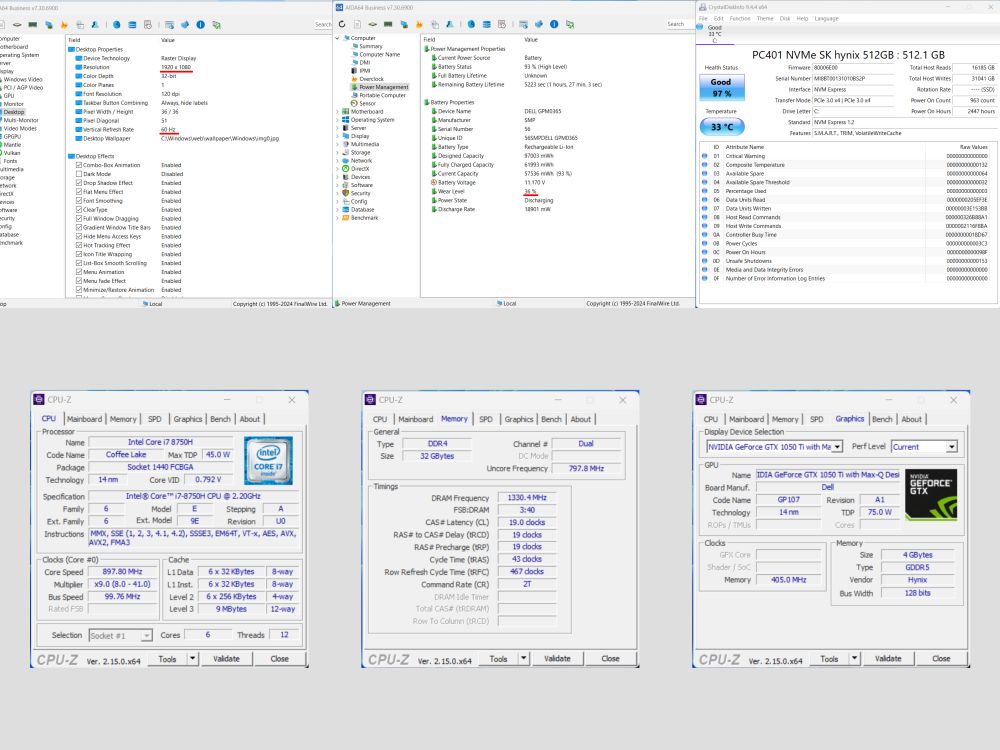The height and width of the screenshot is (750, 1000).
Task: Switch to the SPD tab in CPU-Z Memory window
Action: tap(485, 419)
